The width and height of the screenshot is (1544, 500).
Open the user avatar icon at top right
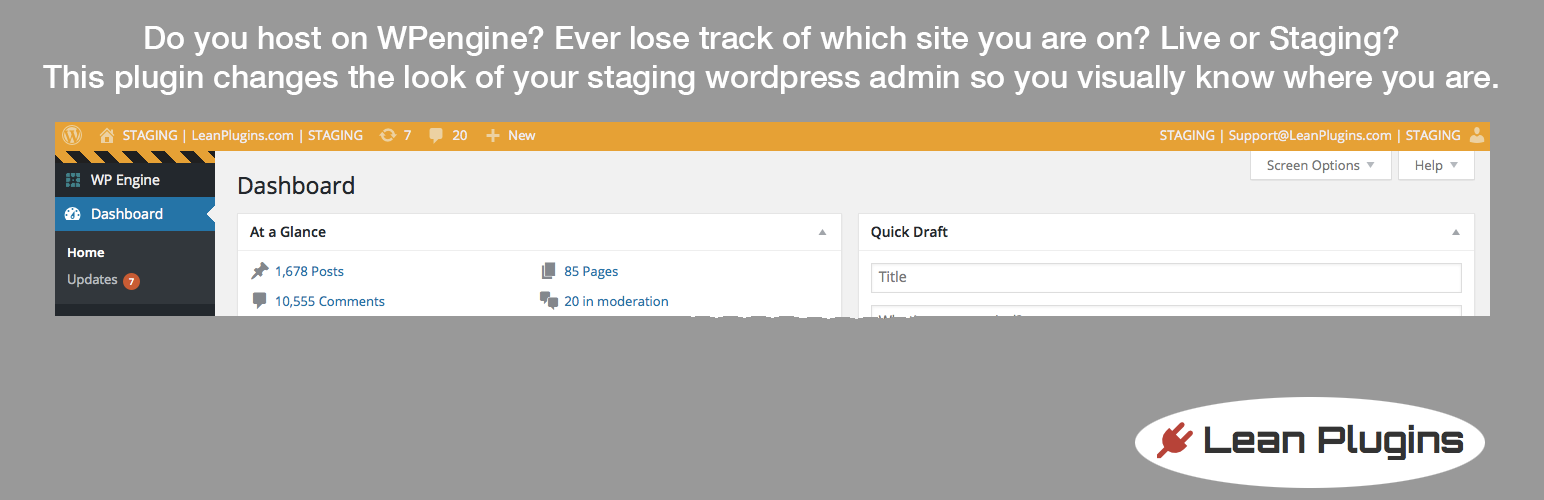(x=1477, y=135)
